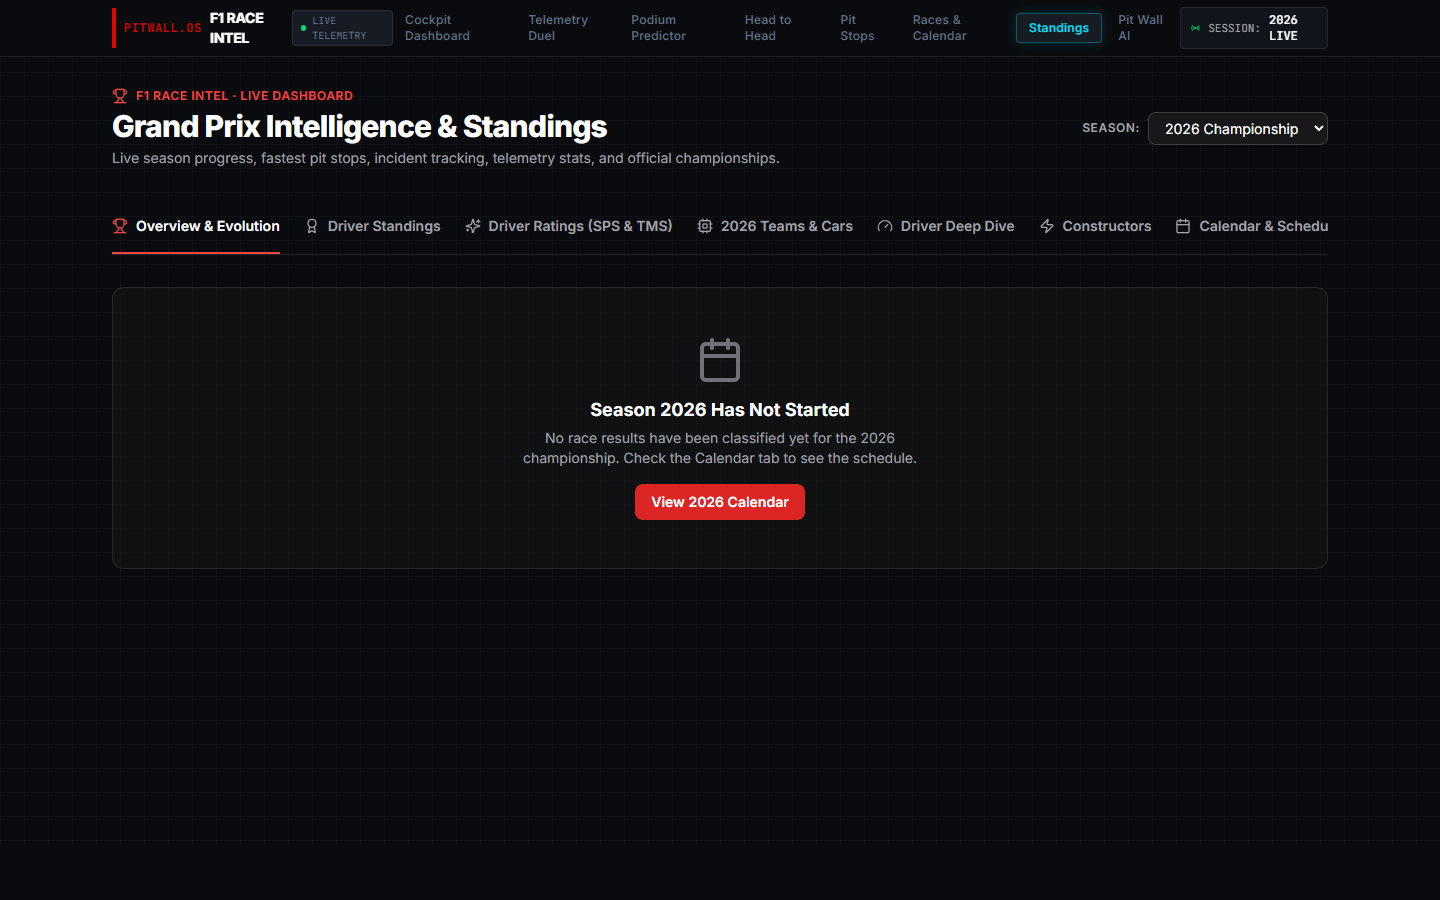Open the Driver Deep Dive tab
Viewport: 1440px width, 900px height.
click(946, 226)
